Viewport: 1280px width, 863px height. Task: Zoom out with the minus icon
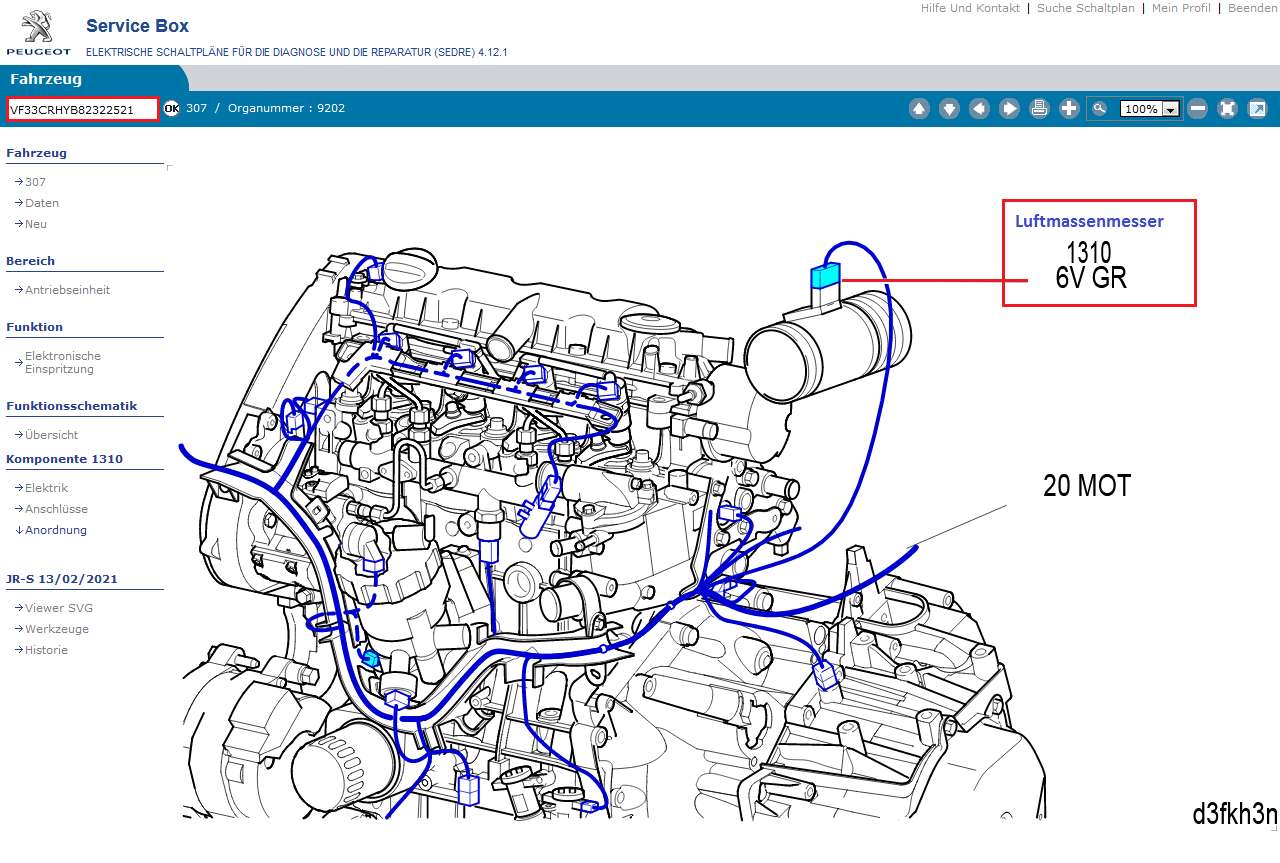[1197, 109]
